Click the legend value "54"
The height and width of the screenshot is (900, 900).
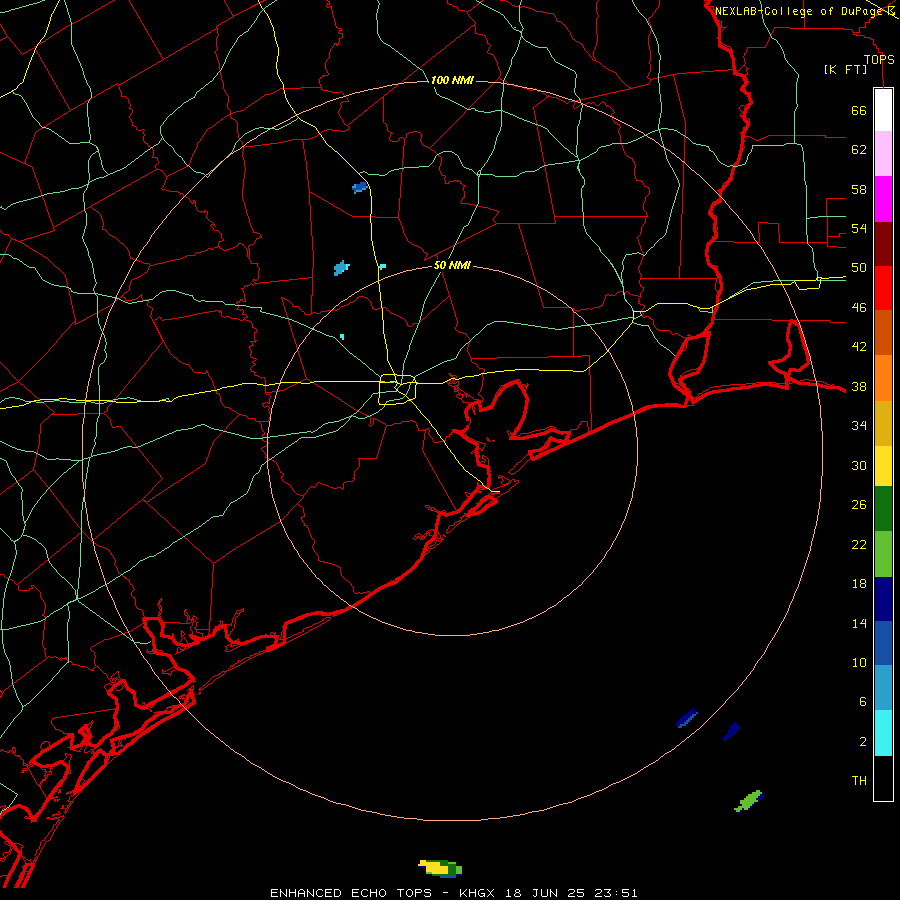tap(859, 228)
